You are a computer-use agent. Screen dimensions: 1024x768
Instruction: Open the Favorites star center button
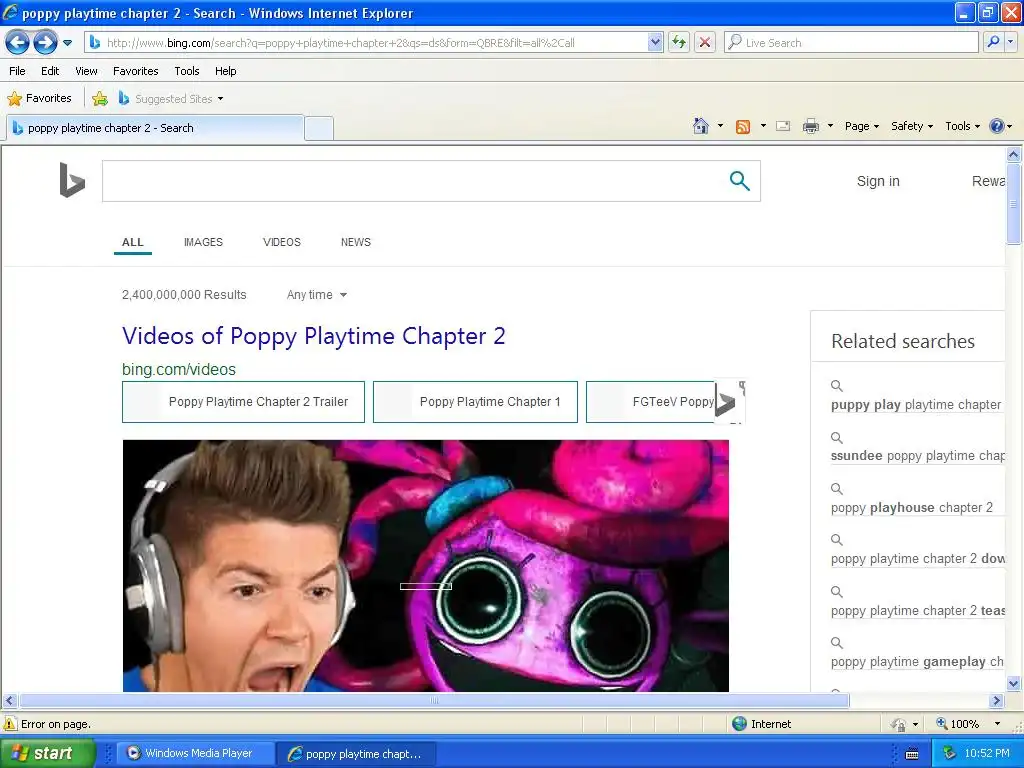click(39, 99)
